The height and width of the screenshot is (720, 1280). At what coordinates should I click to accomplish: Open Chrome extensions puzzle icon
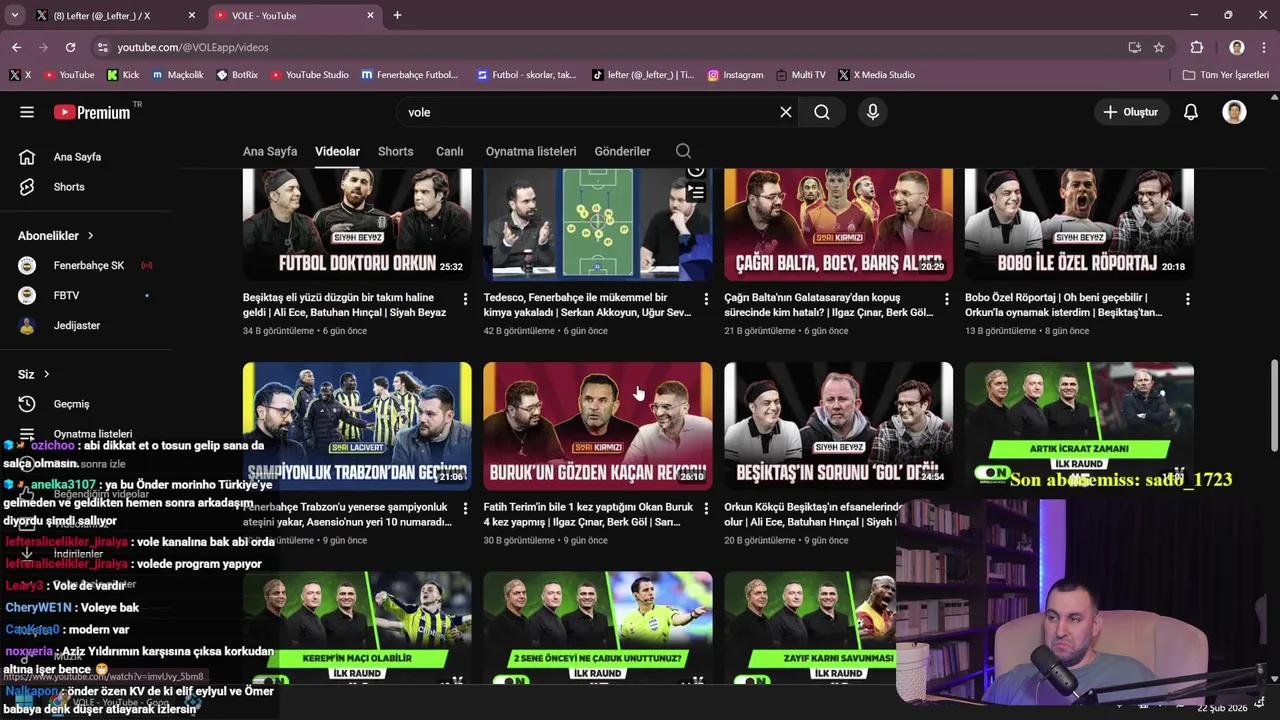pos(1197,47)
